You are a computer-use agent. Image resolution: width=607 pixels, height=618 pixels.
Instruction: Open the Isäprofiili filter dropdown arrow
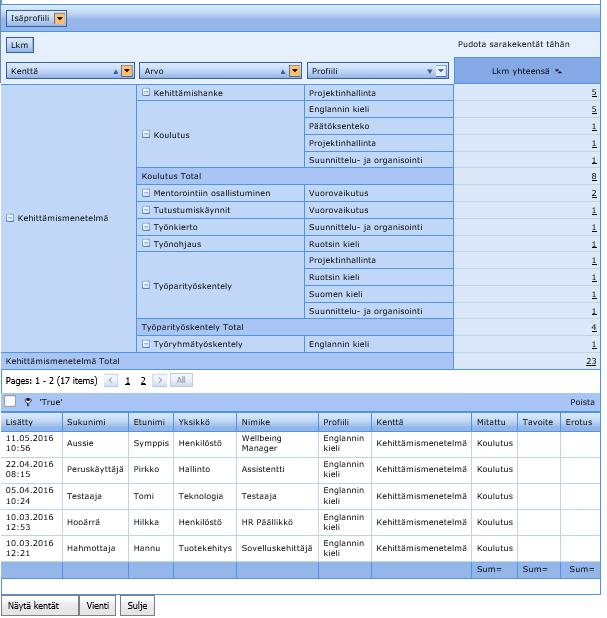60,19
